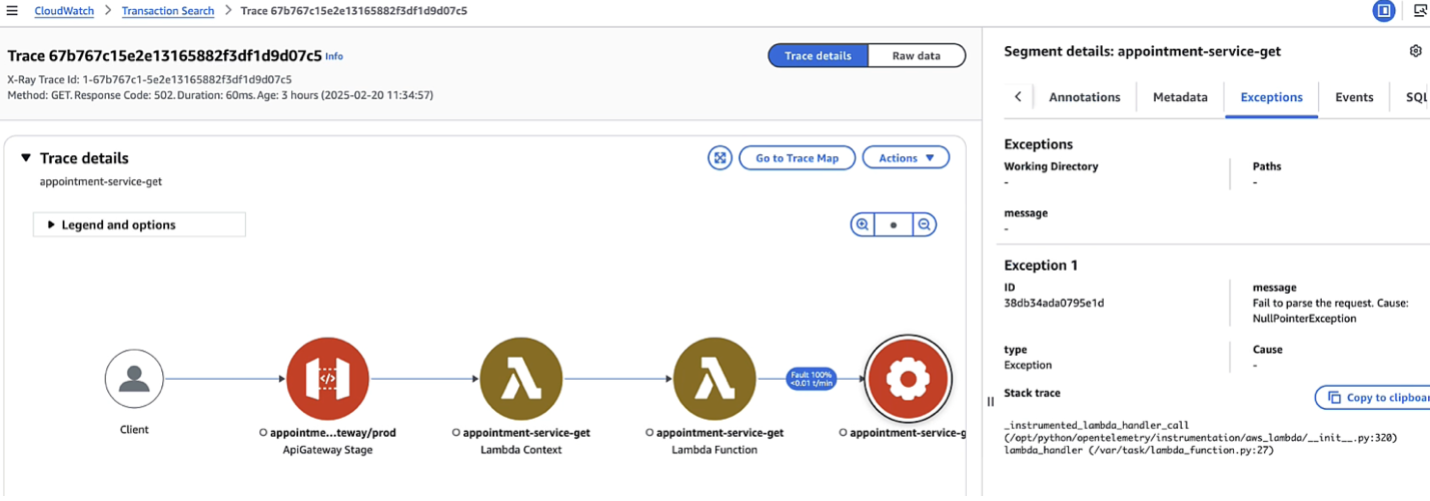Click the fit-to-screen map icon
Viewport: 1430px width, 501px height.
[x=719, y=158]
